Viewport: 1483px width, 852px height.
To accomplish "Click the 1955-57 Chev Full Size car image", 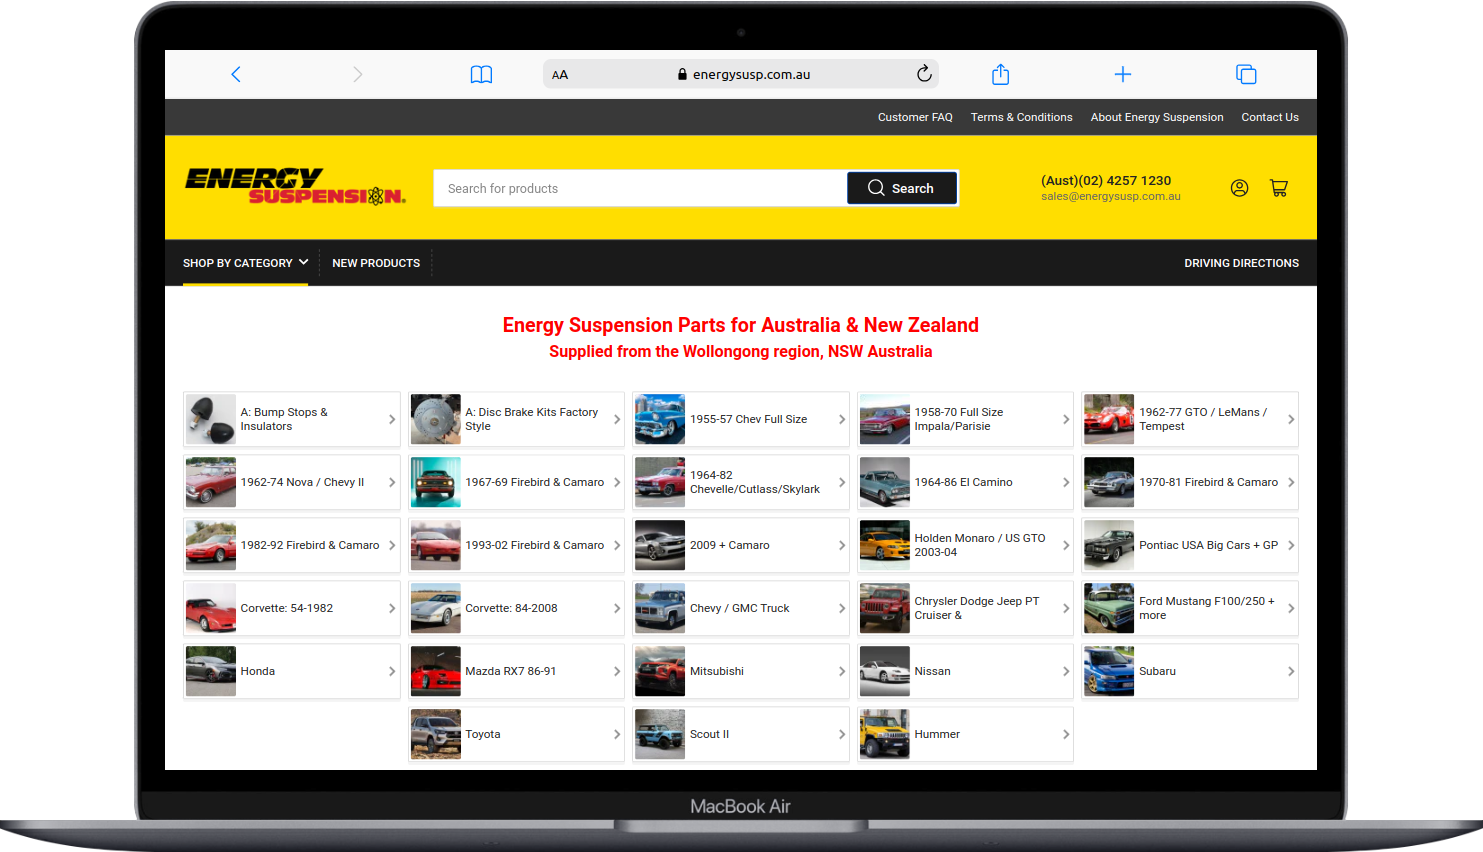I will tap(660, 419).
